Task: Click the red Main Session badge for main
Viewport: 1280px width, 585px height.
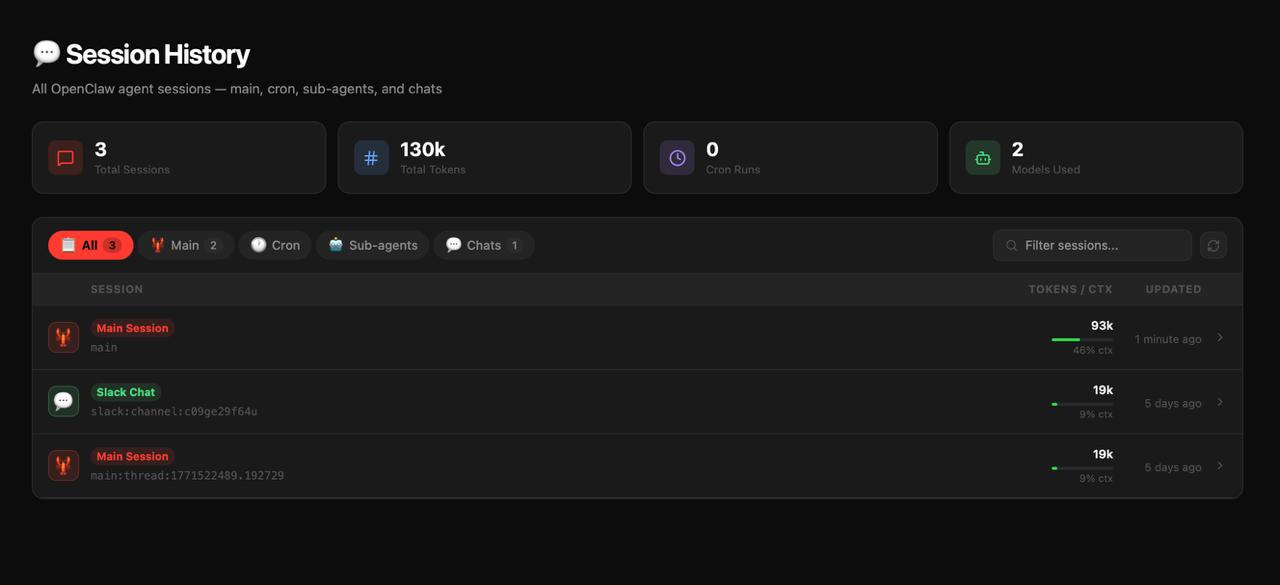Action: (133, 328)
